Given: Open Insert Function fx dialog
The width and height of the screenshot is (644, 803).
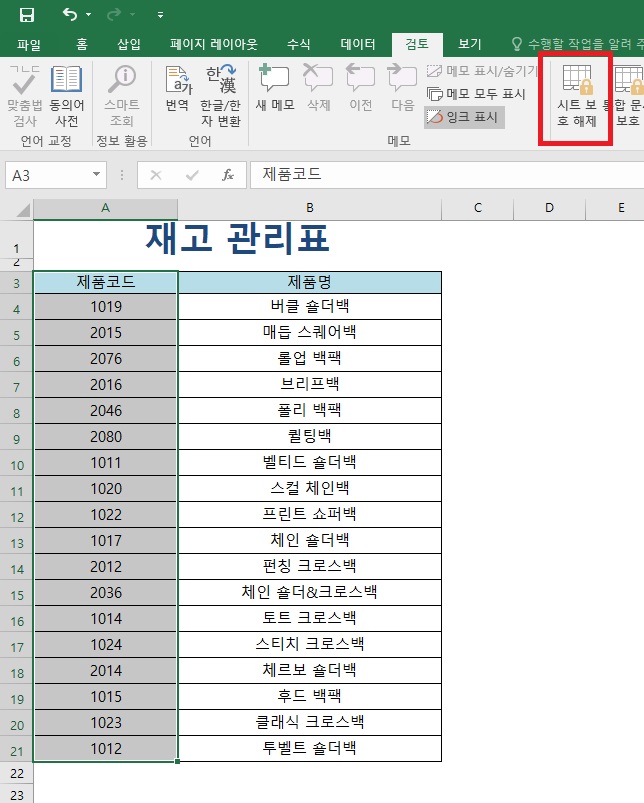Looking at the screenshot, I should pos(227,176).
